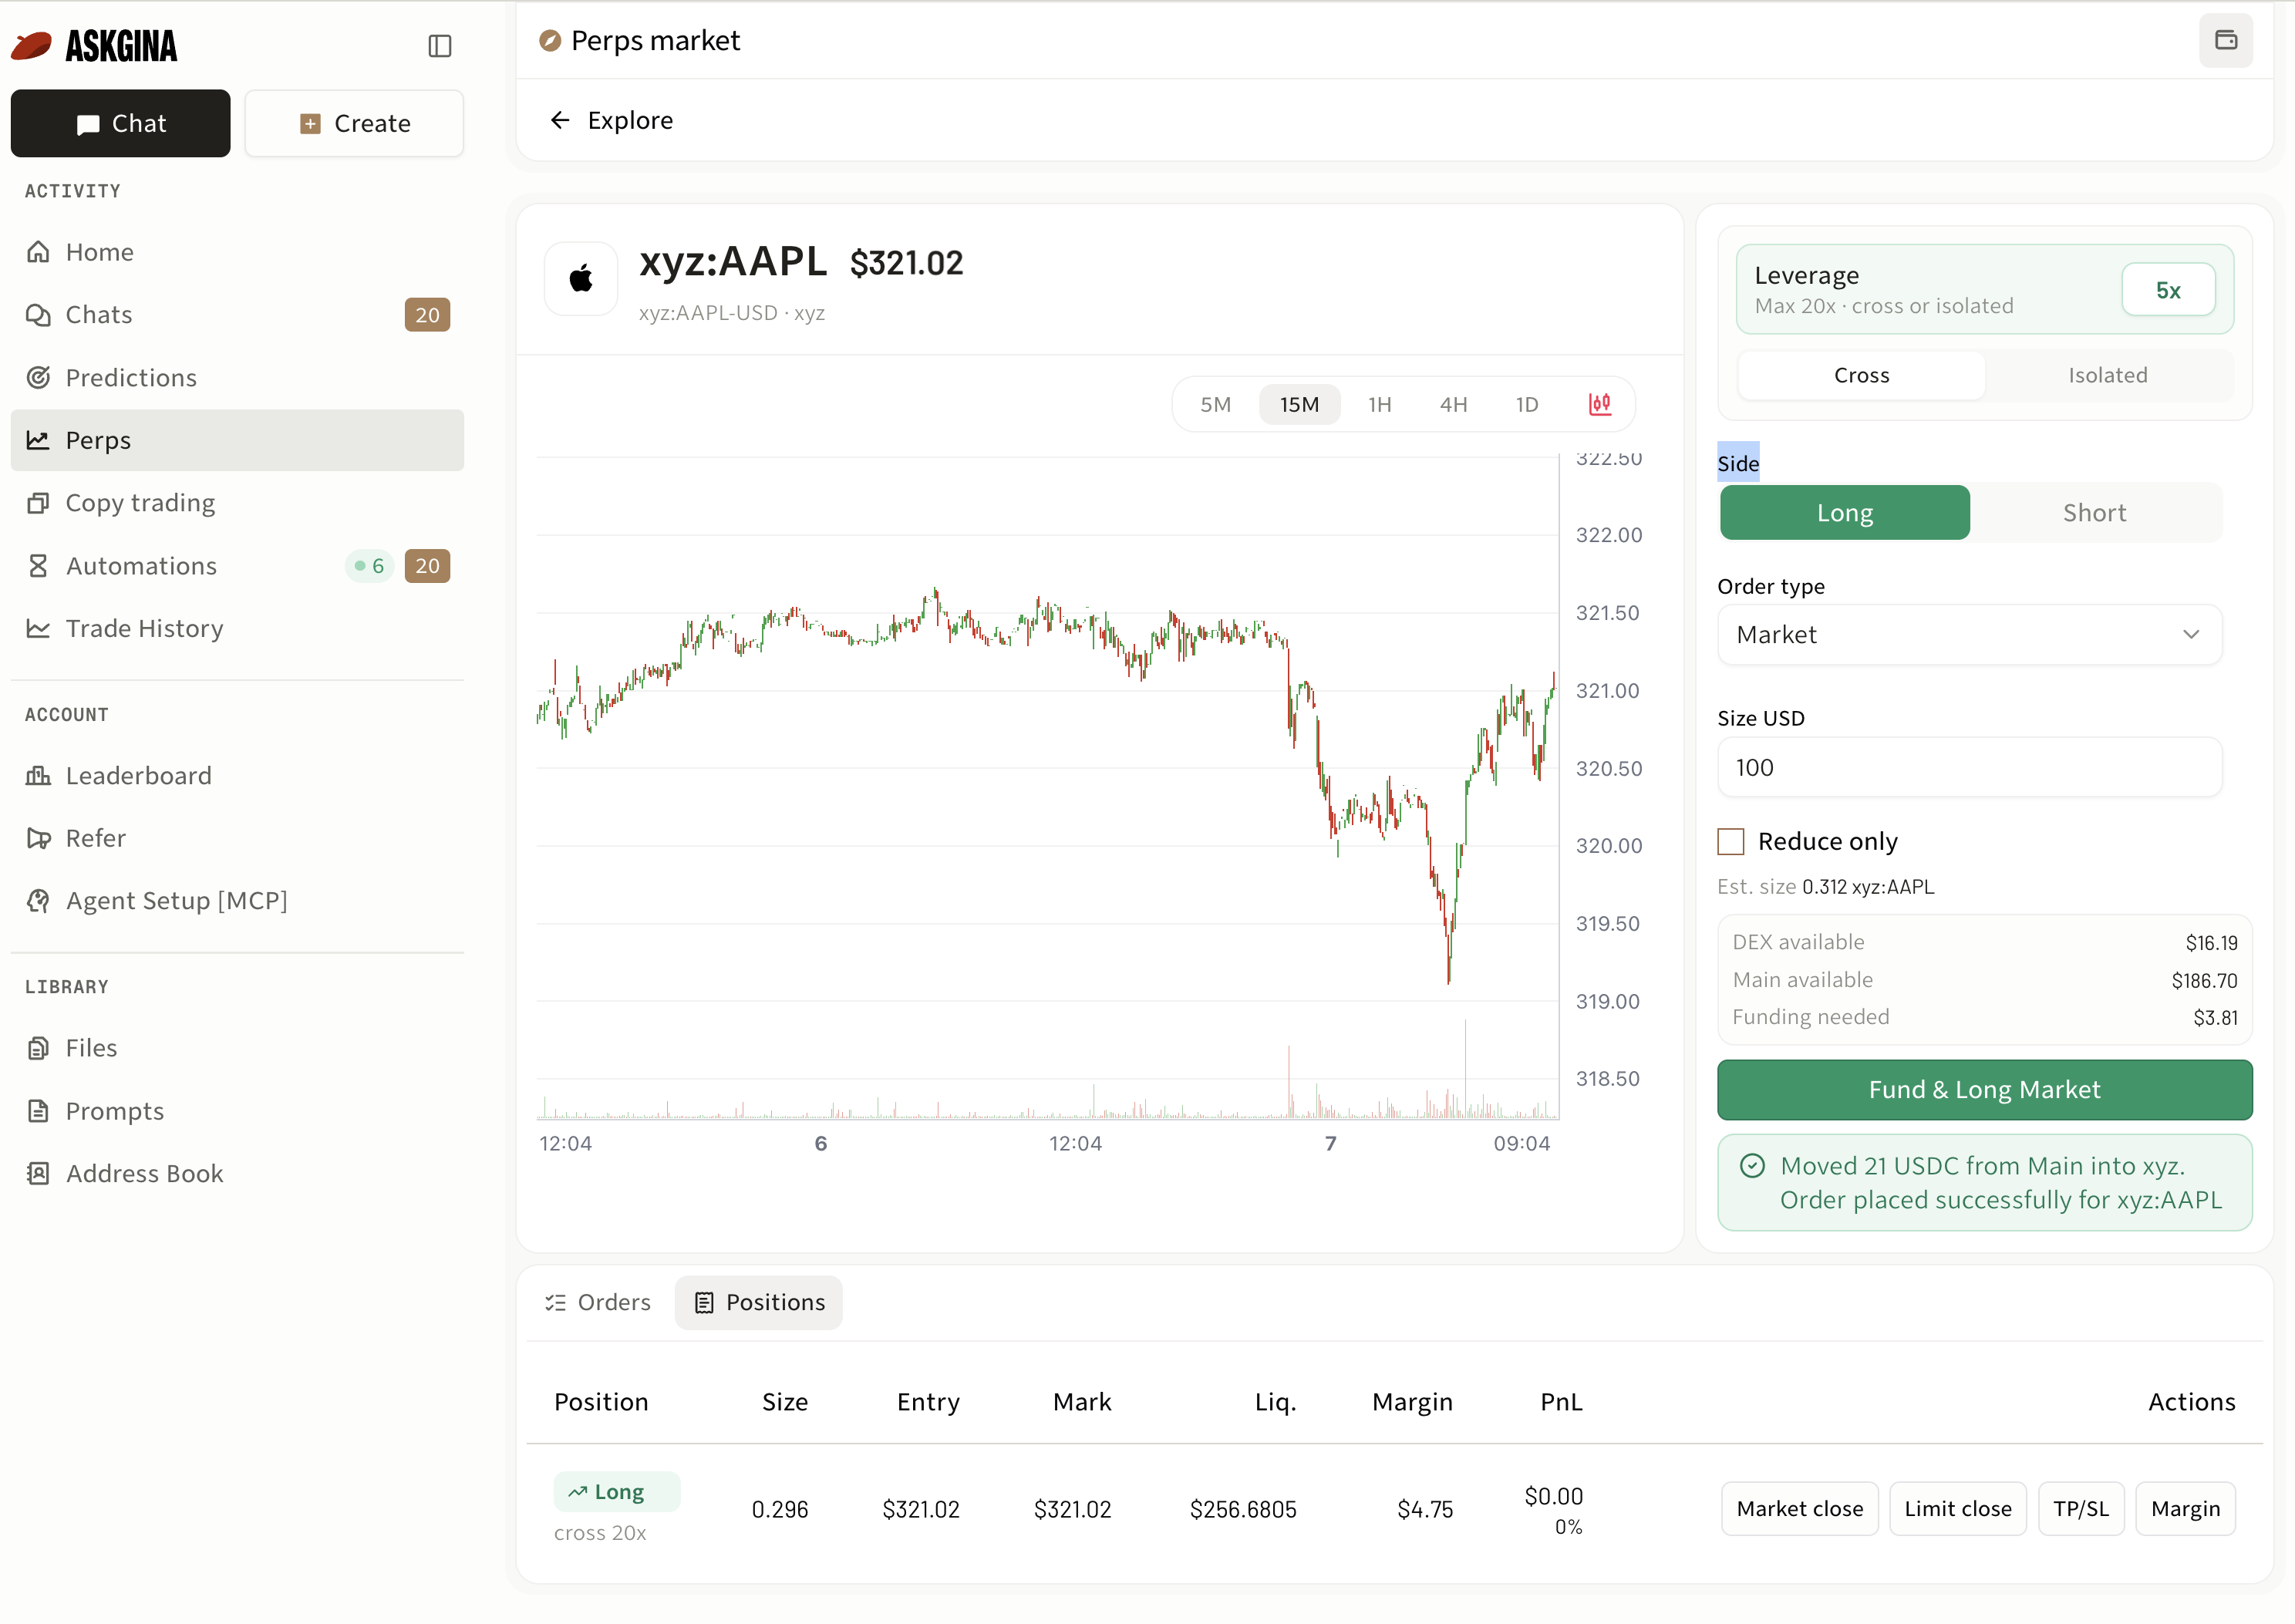Screen dimensions: 2295x1624
Task: Select the 1H chart interval
Action: point(1379,405)
